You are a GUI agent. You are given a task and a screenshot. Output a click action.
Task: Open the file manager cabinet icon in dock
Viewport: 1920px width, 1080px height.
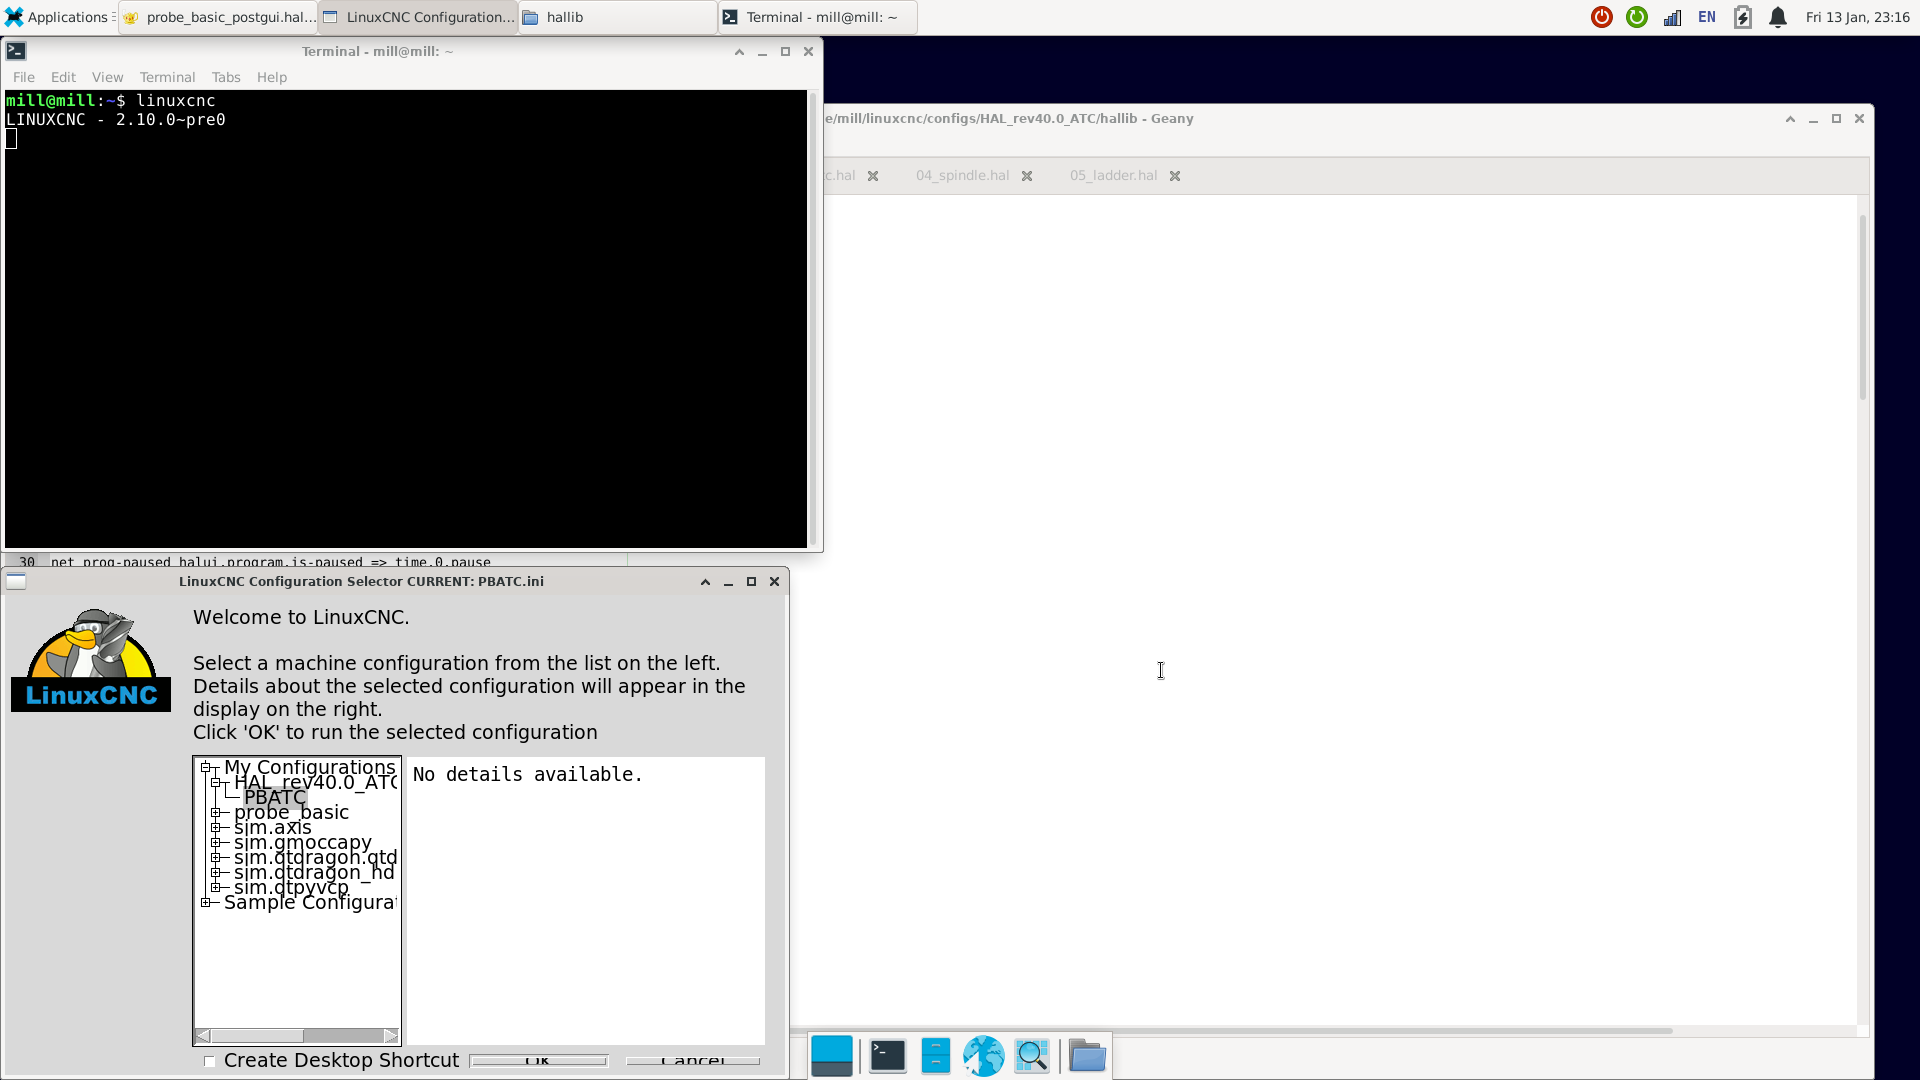click(x=935, y=1056)
